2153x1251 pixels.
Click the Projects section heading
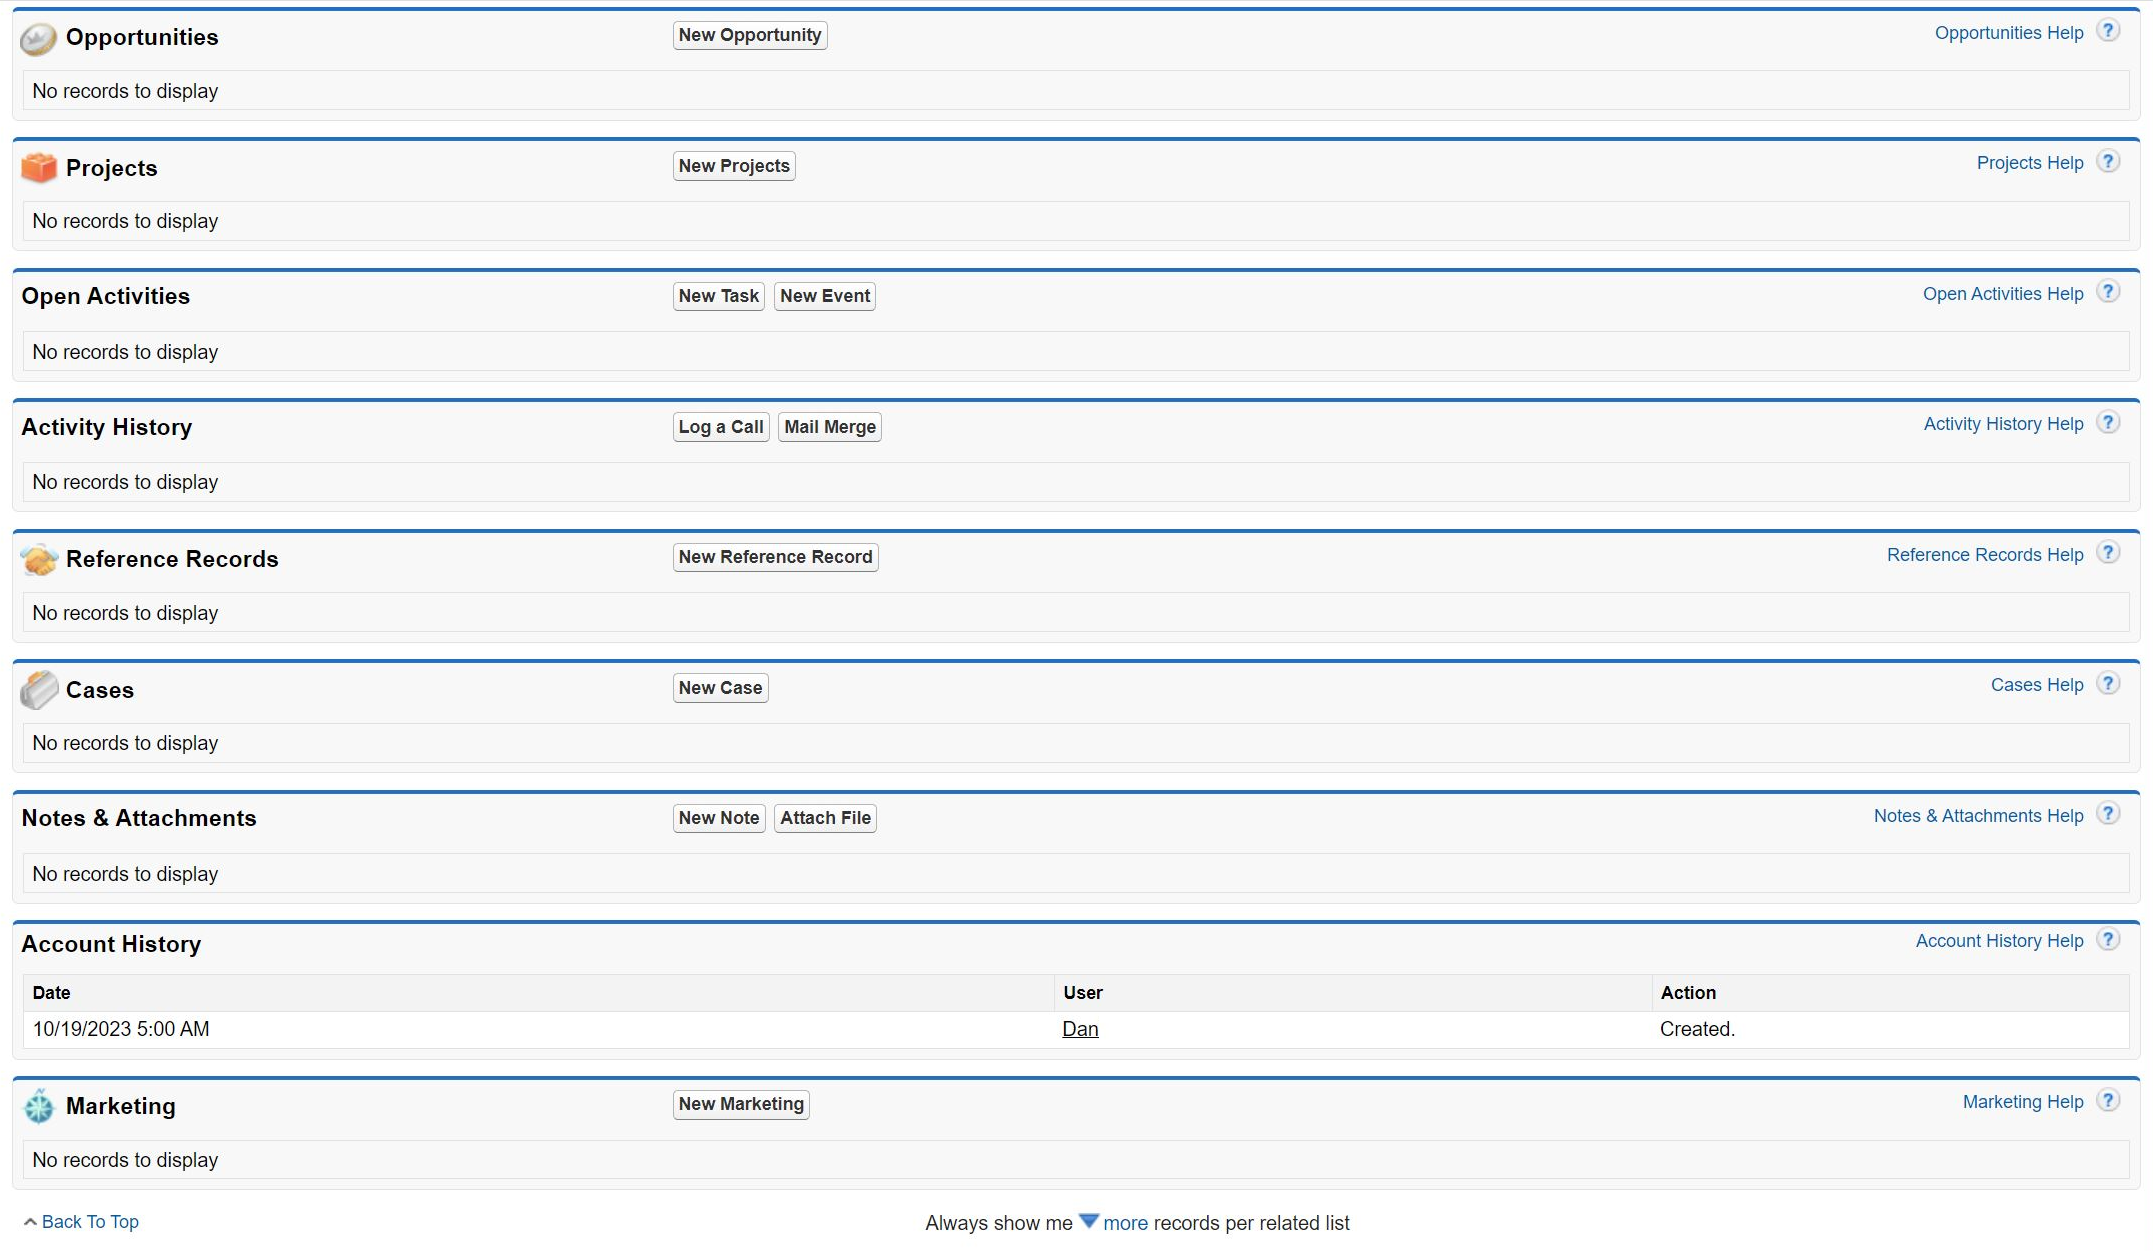point(112,168)
